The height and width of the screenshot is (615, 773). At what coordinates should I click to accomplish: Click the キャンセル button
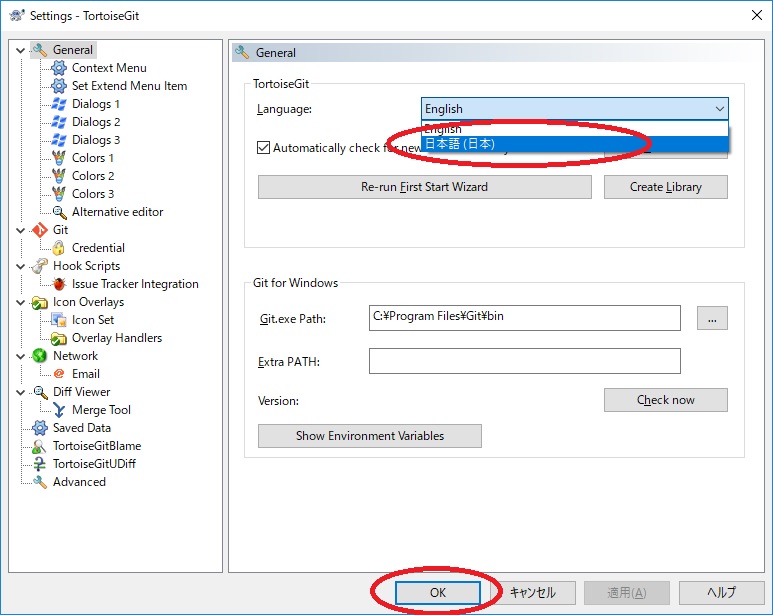click(x=532, y=593)
